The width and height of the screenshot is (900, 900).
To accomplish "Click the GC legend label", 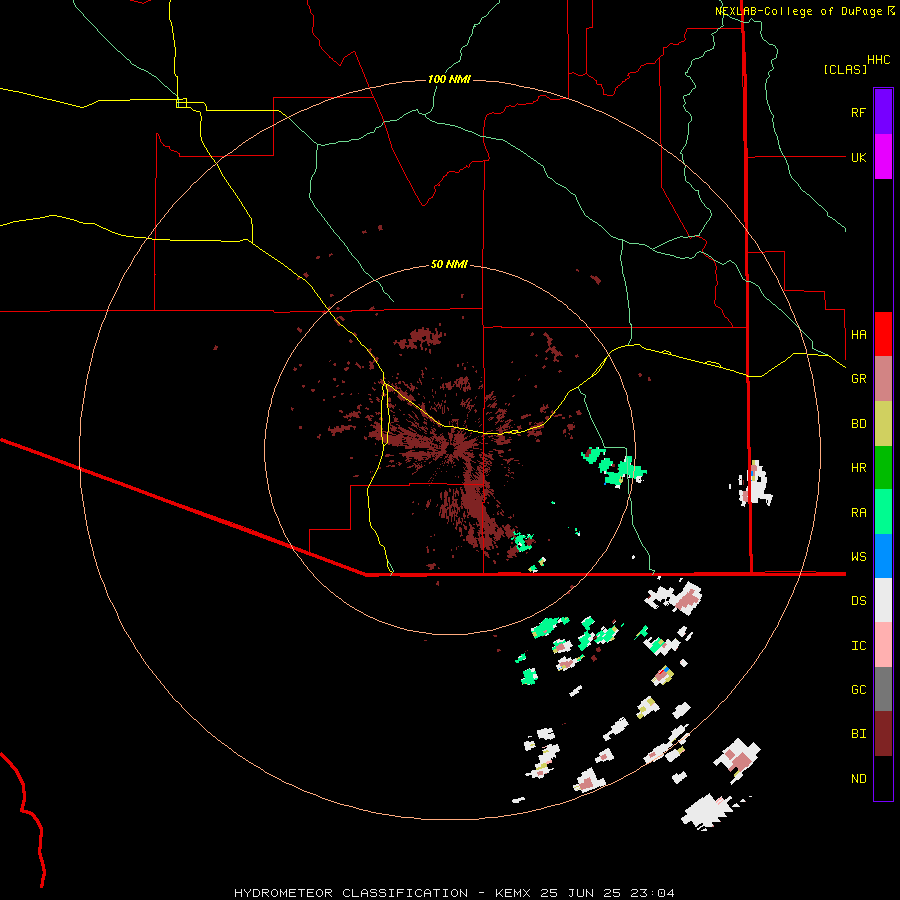I will coord(858,689).
